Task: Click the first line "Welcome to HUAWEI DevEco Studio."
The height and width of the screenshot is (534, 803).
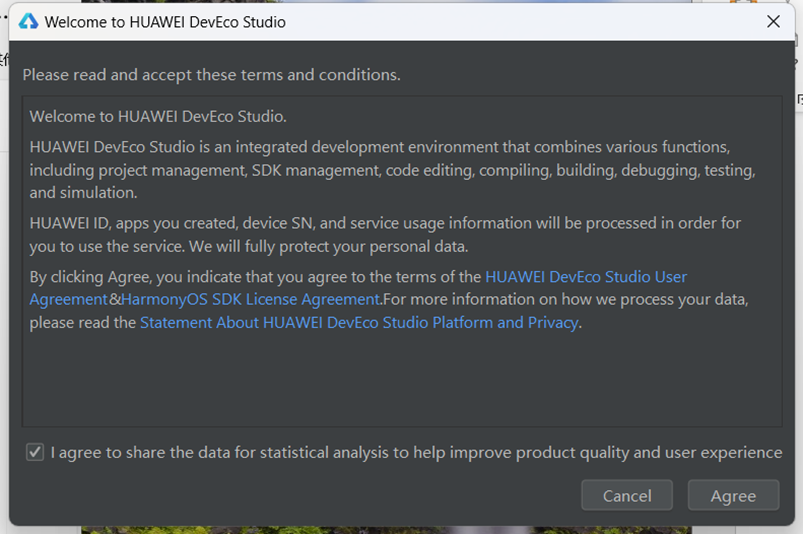Action: click(158, 116)
